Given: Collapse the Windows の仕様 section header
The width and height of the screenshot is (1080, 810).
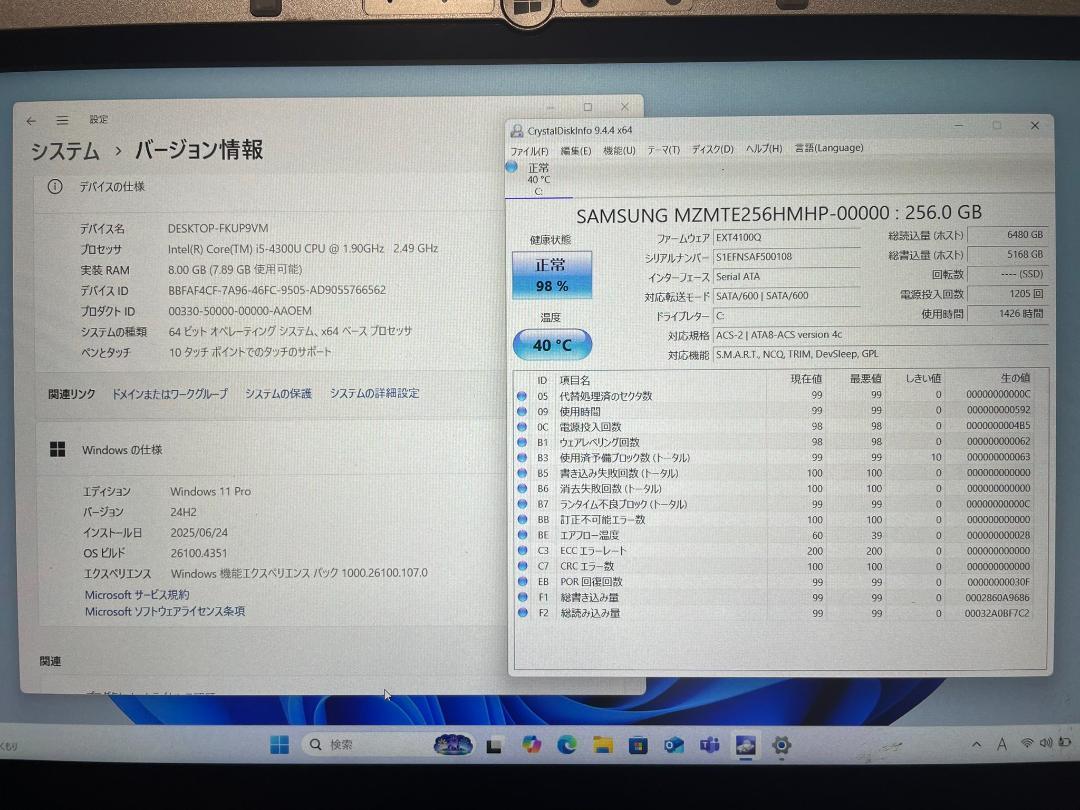Looking at the screenshot, I should click(269, 450).
